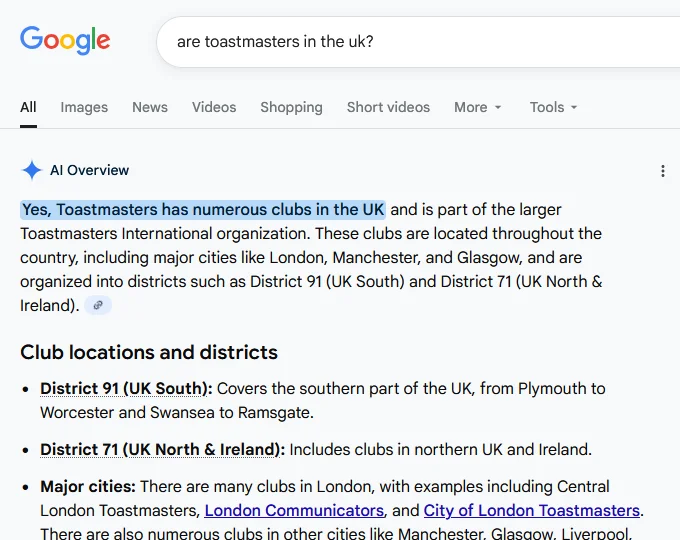Switch to the News tab

tap(150, 107)
